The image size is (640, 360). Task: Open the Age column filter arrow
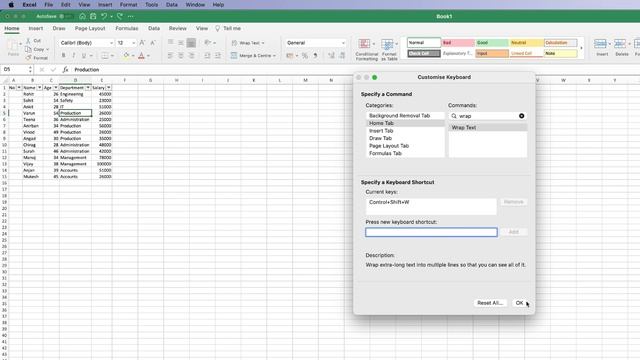[56, 88]
